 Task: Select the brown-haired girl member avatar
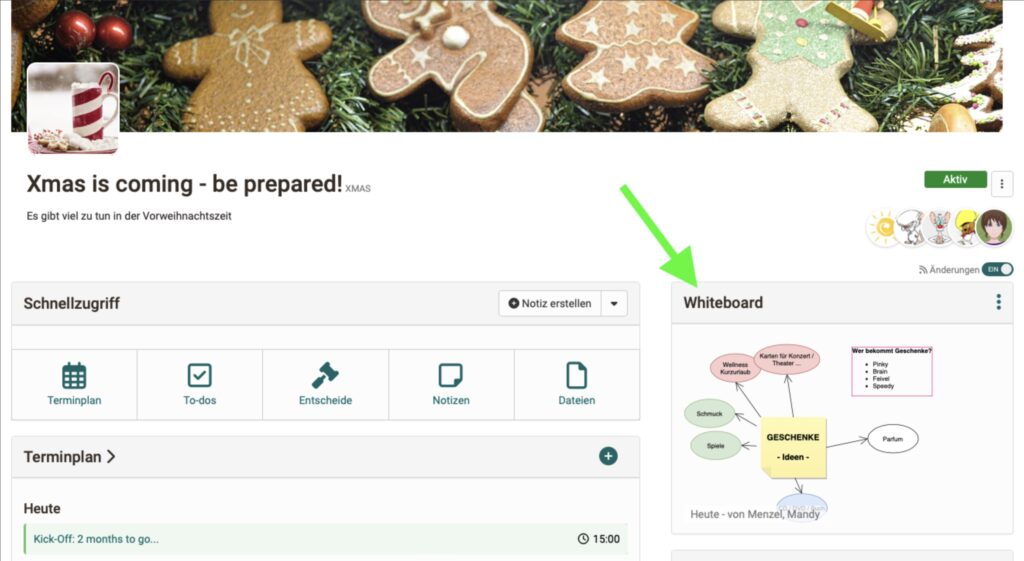click(x=994, y=227)
